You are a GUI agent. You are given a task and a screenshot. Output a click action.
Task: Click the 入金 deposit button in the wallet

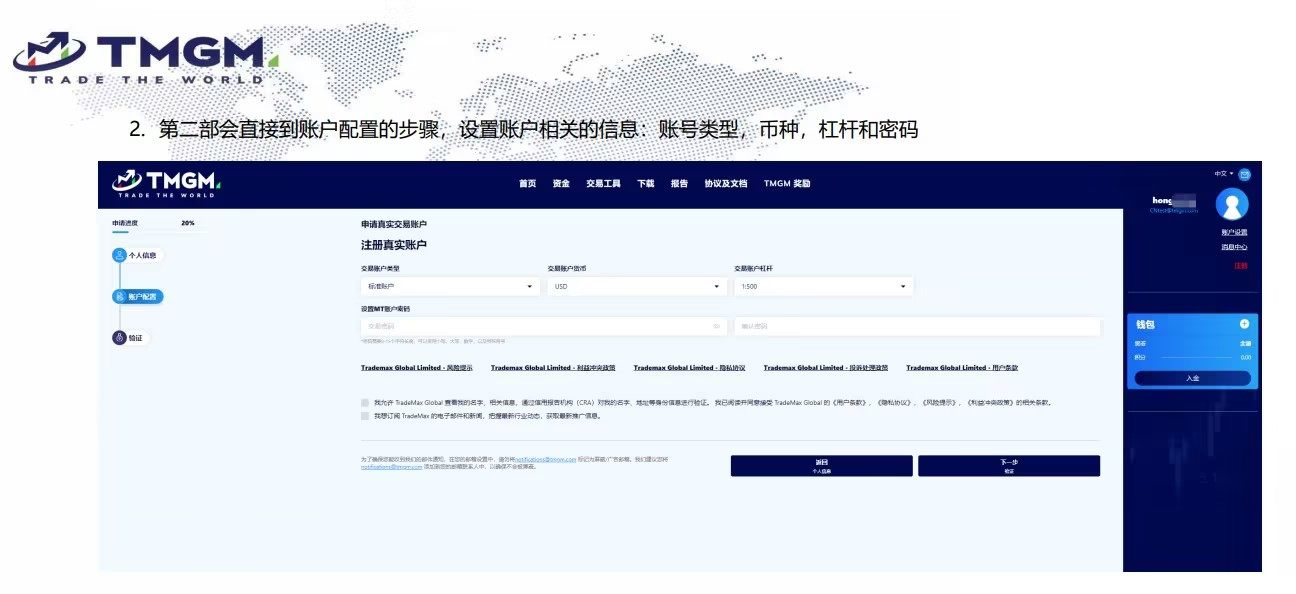pos(1192,378)
